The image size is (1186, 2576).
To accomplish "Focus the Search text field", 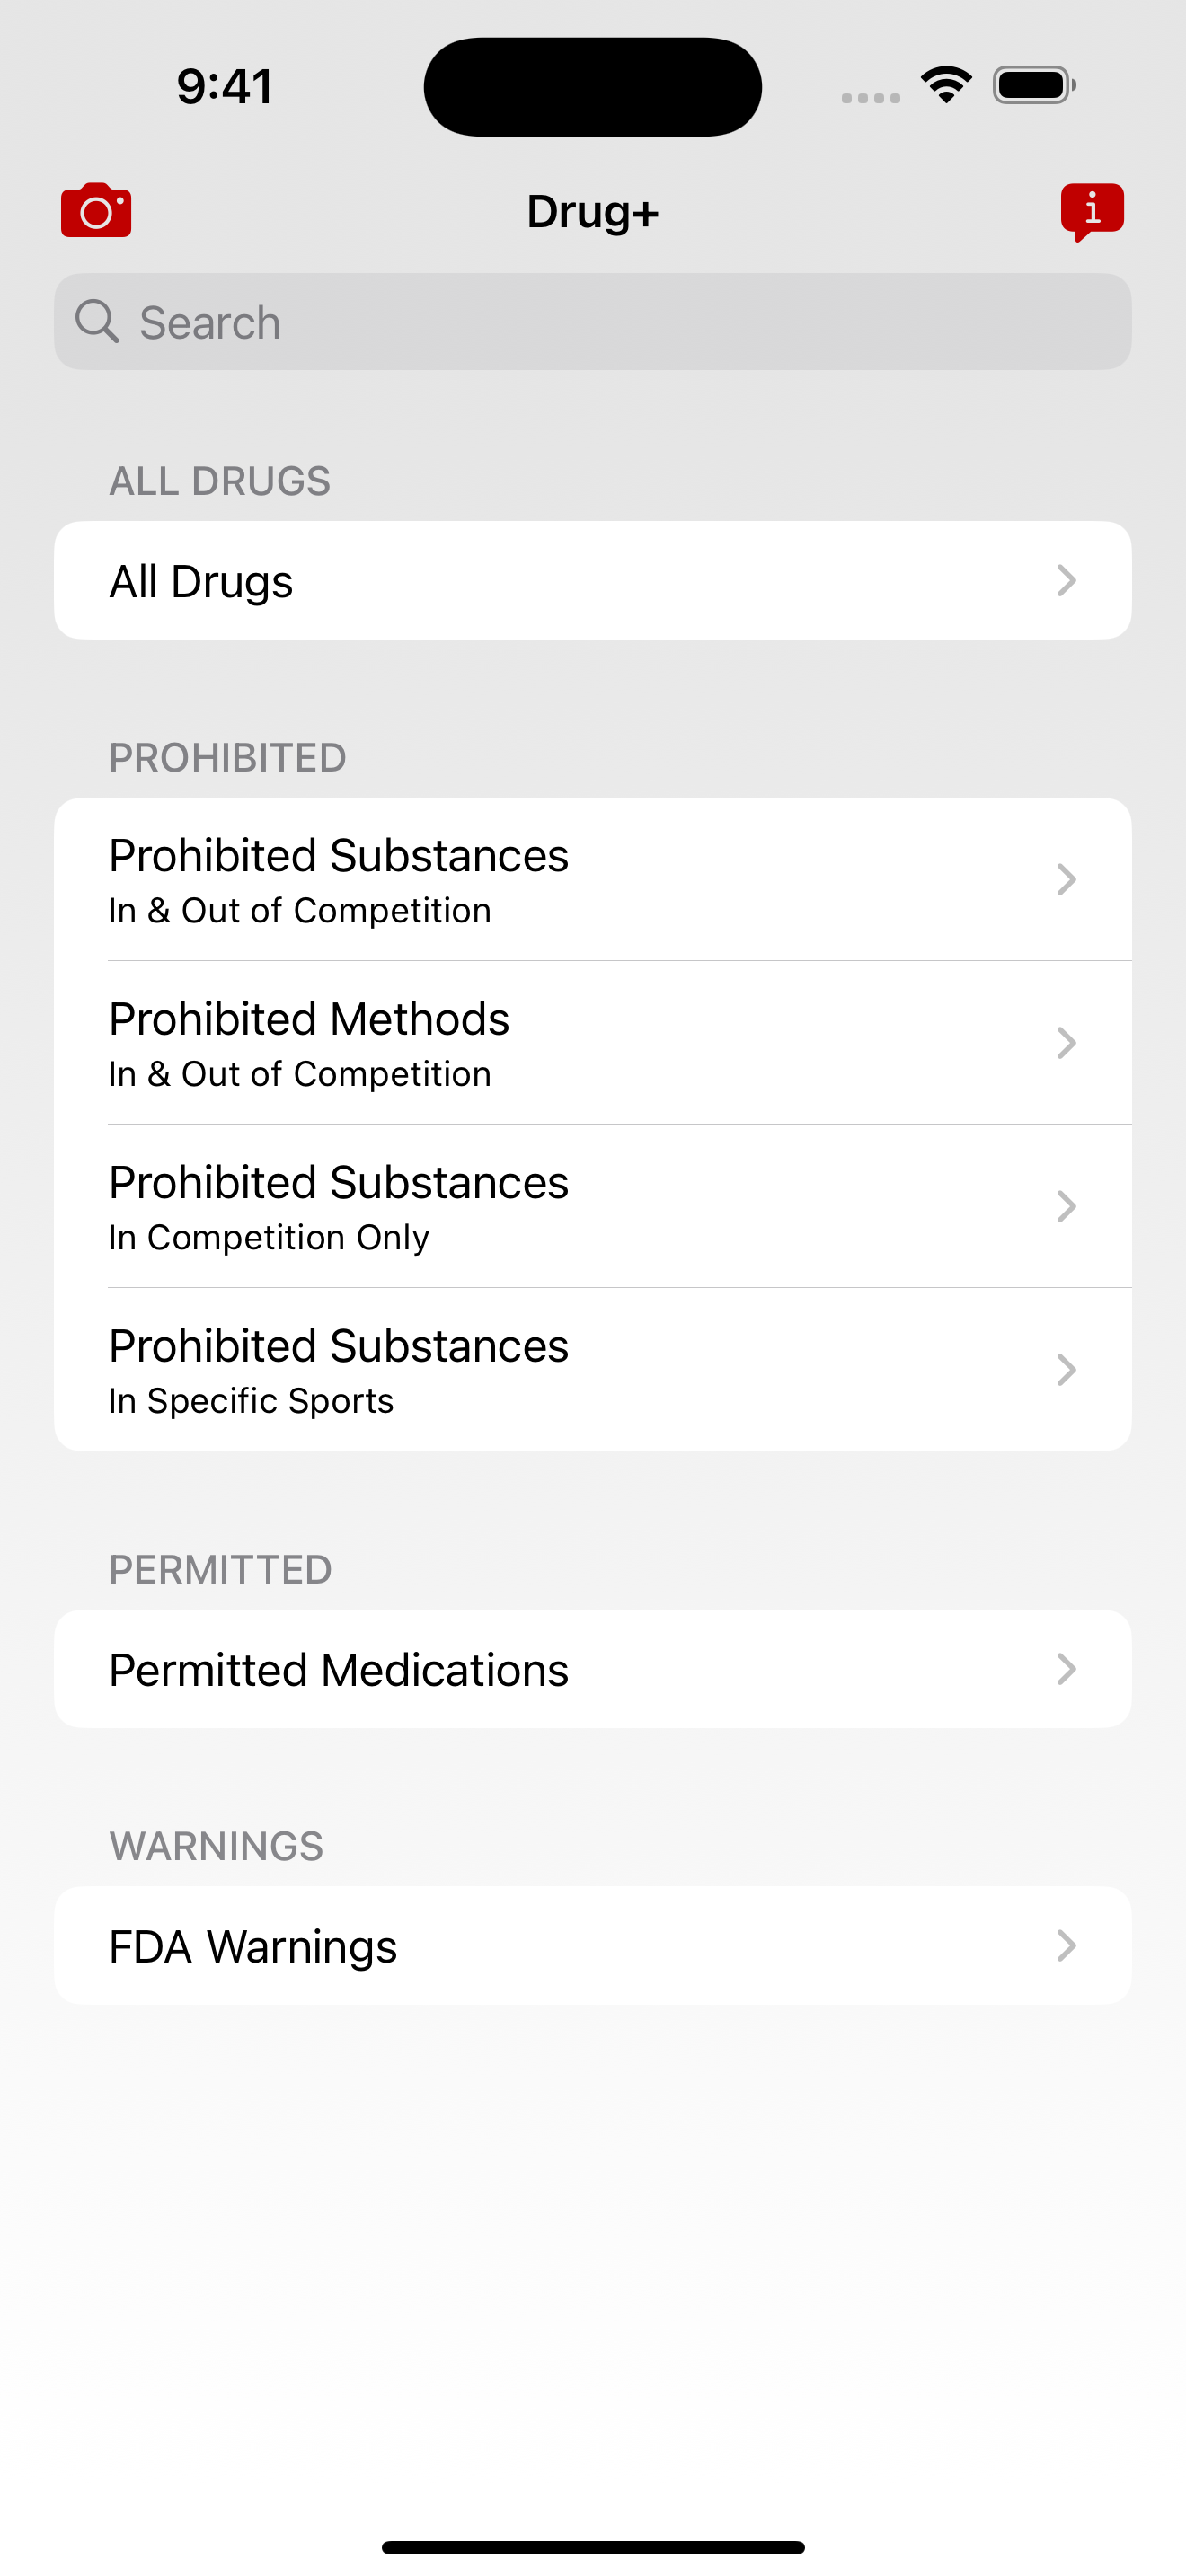I will coord(593,322).
